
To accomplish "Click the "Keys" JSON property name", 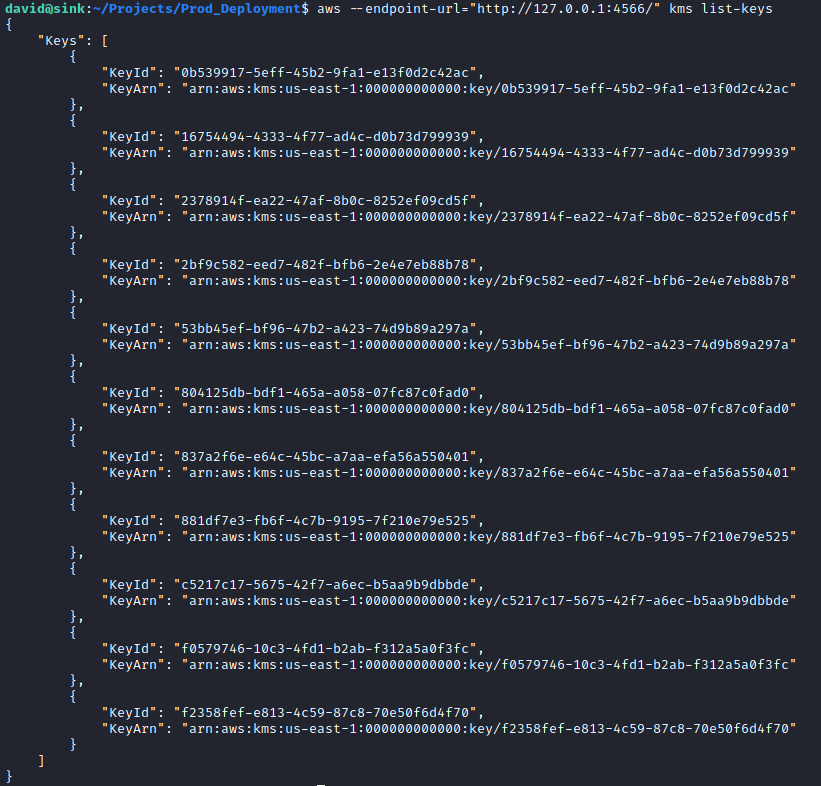I will [62, 41].
